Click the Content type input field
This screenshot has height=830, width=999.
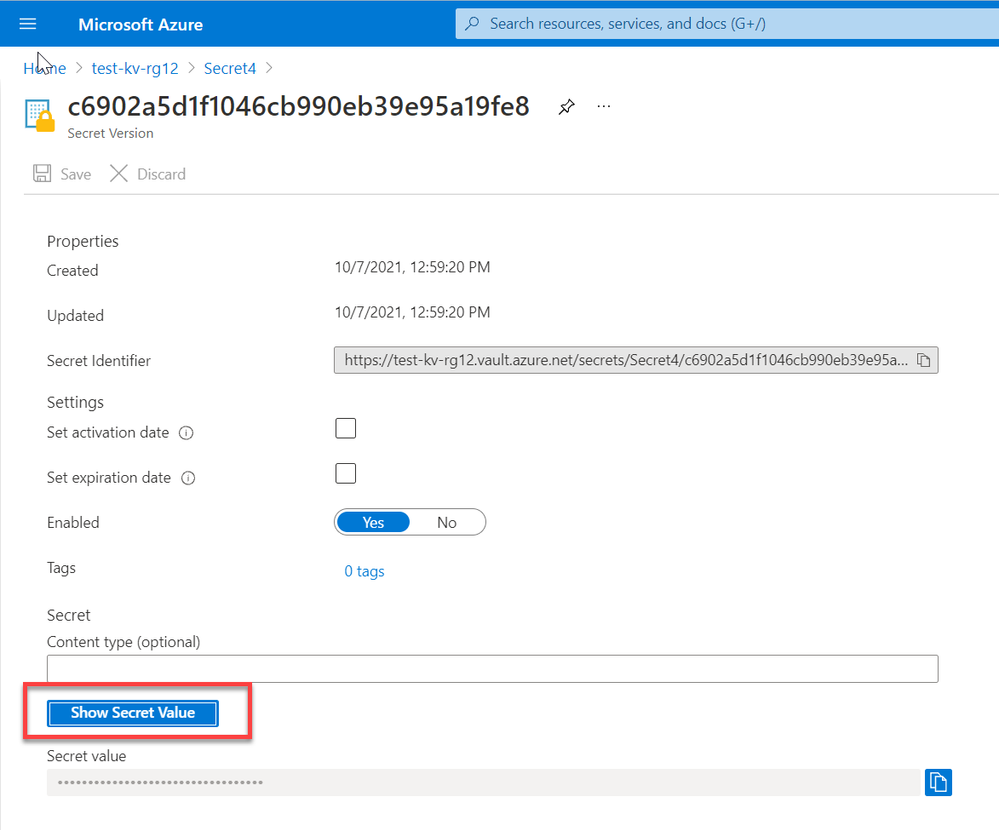pos(492,669)
